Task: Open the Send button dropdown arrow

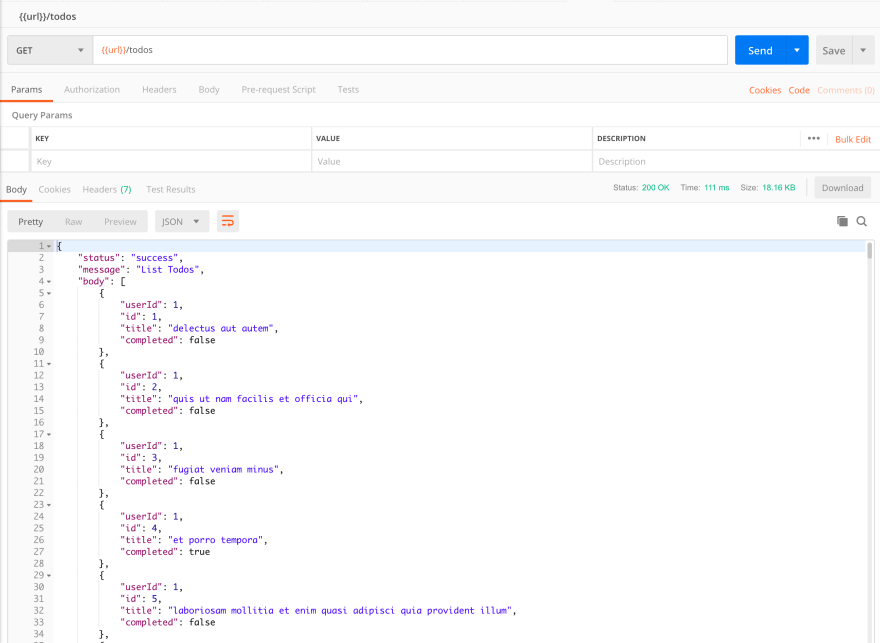Action: coord(797,50)
